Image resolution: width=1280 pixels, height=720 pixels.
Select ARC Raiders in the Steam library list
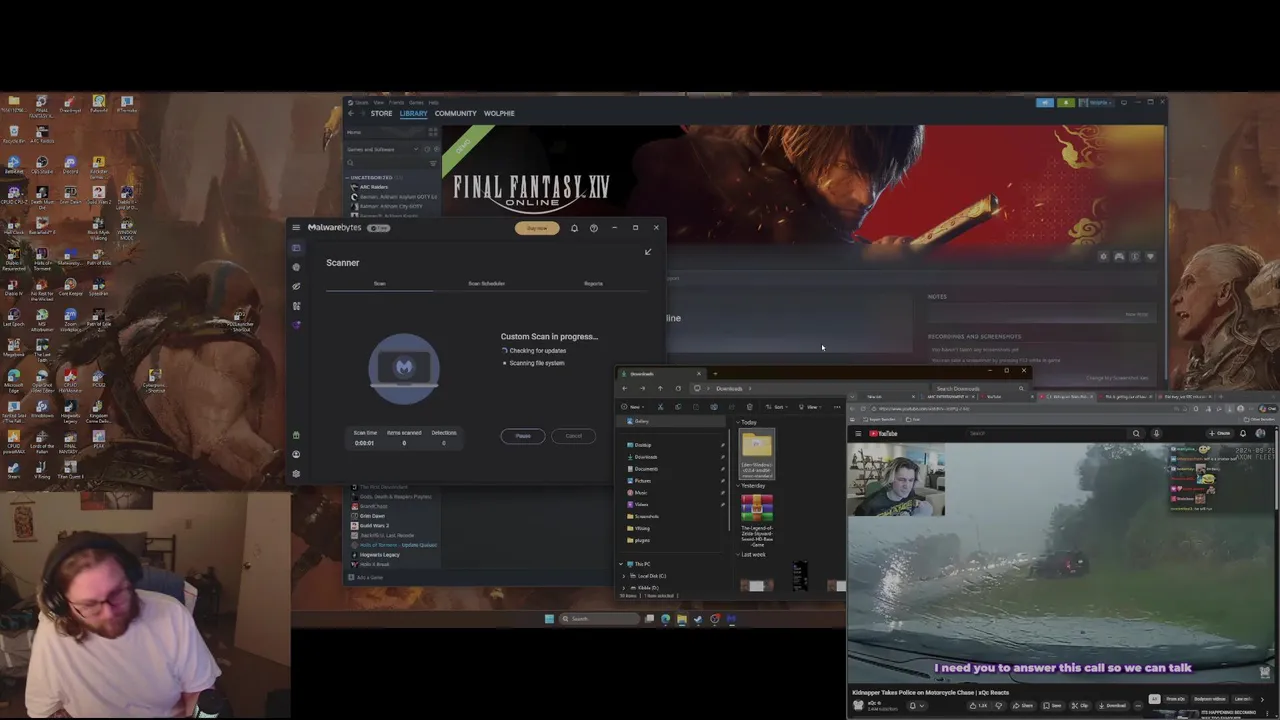(x=374, y=187)
